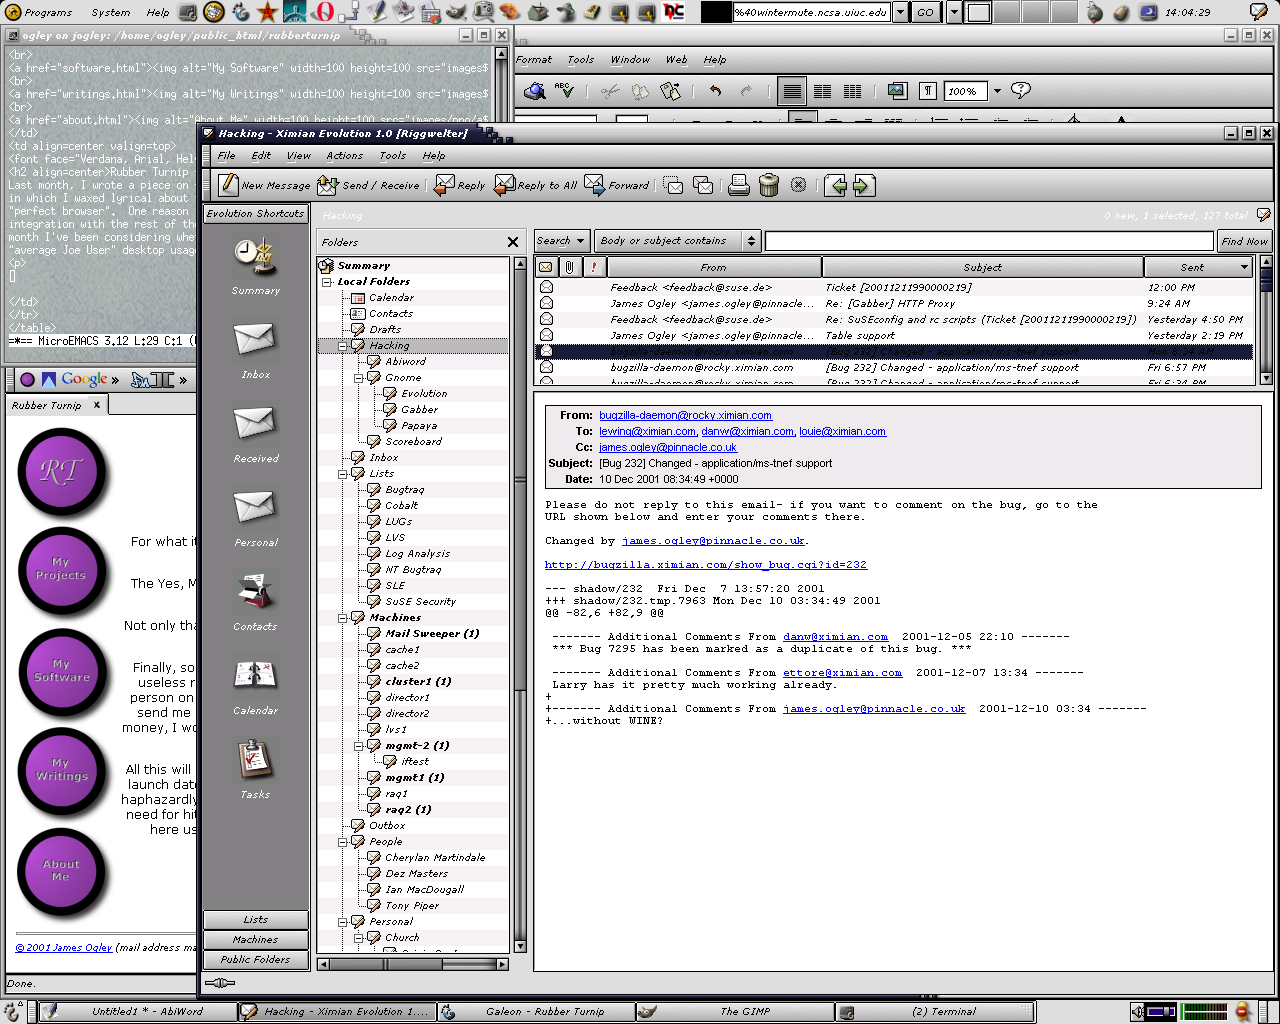Click the attachment paperclip column header
This screenshot has width=1280, height=1024.
(x=569, y=267)
